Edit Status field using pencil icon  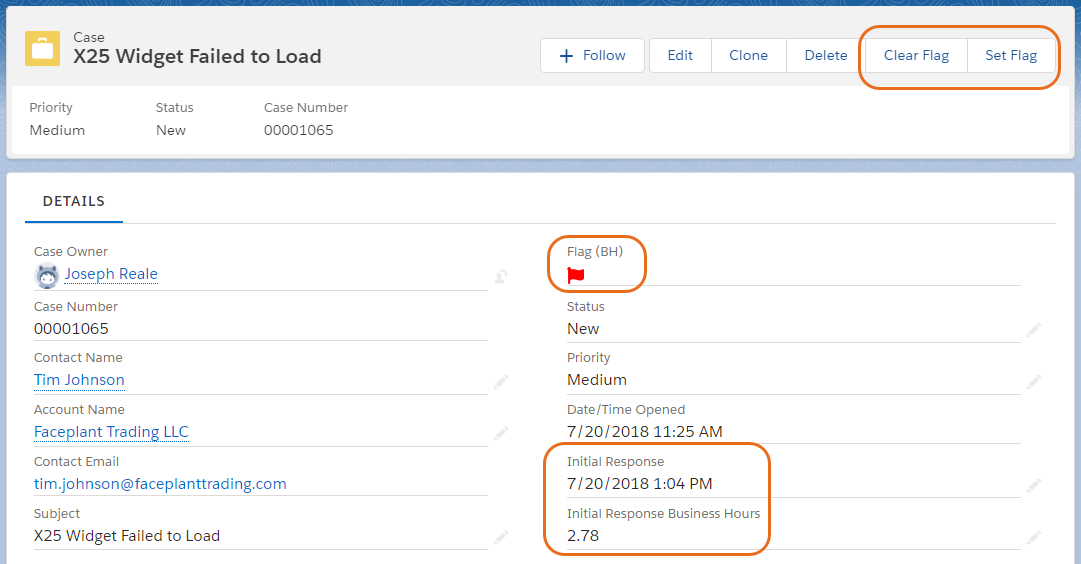pyautogui.click(x=1033, y=330)
